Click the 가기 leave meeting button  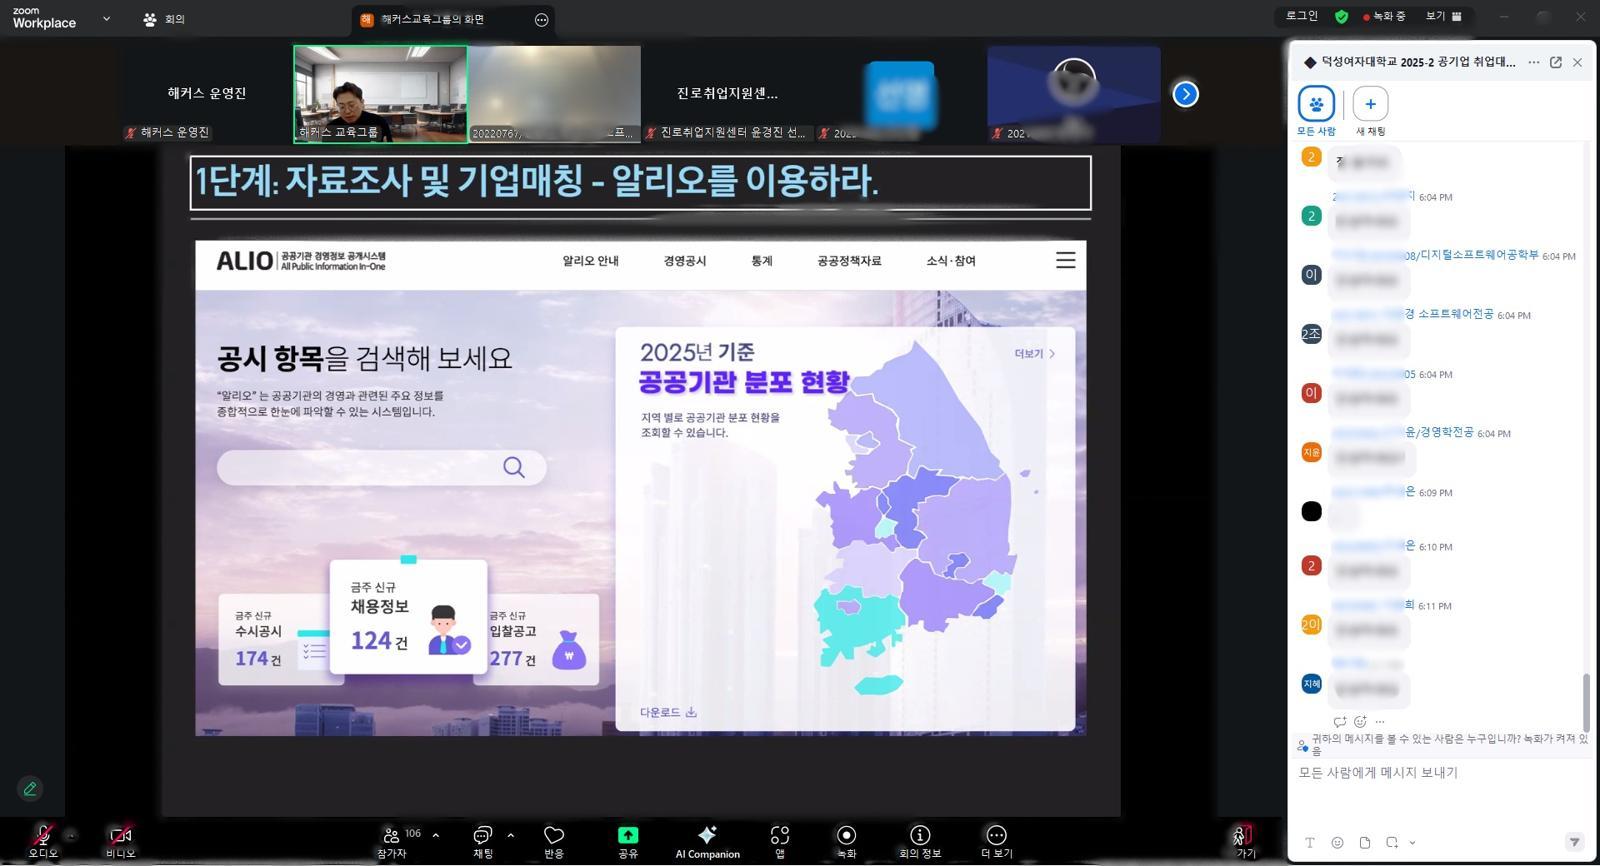click(1243, 840)
